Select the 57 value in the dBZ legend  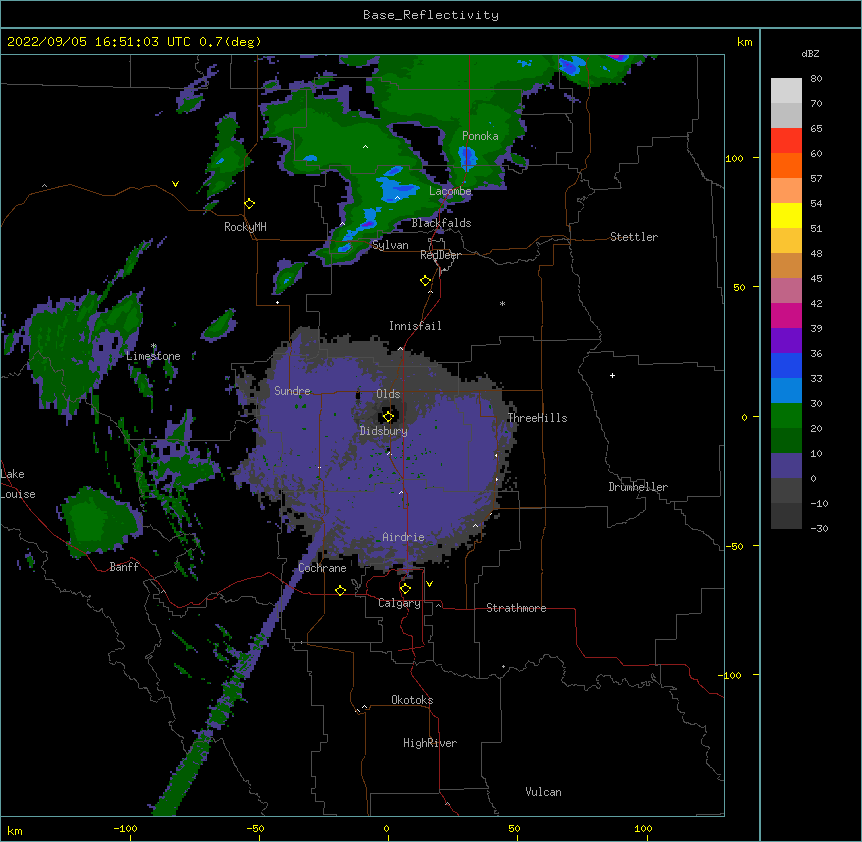pyautogui.click(x=816, y=179)
